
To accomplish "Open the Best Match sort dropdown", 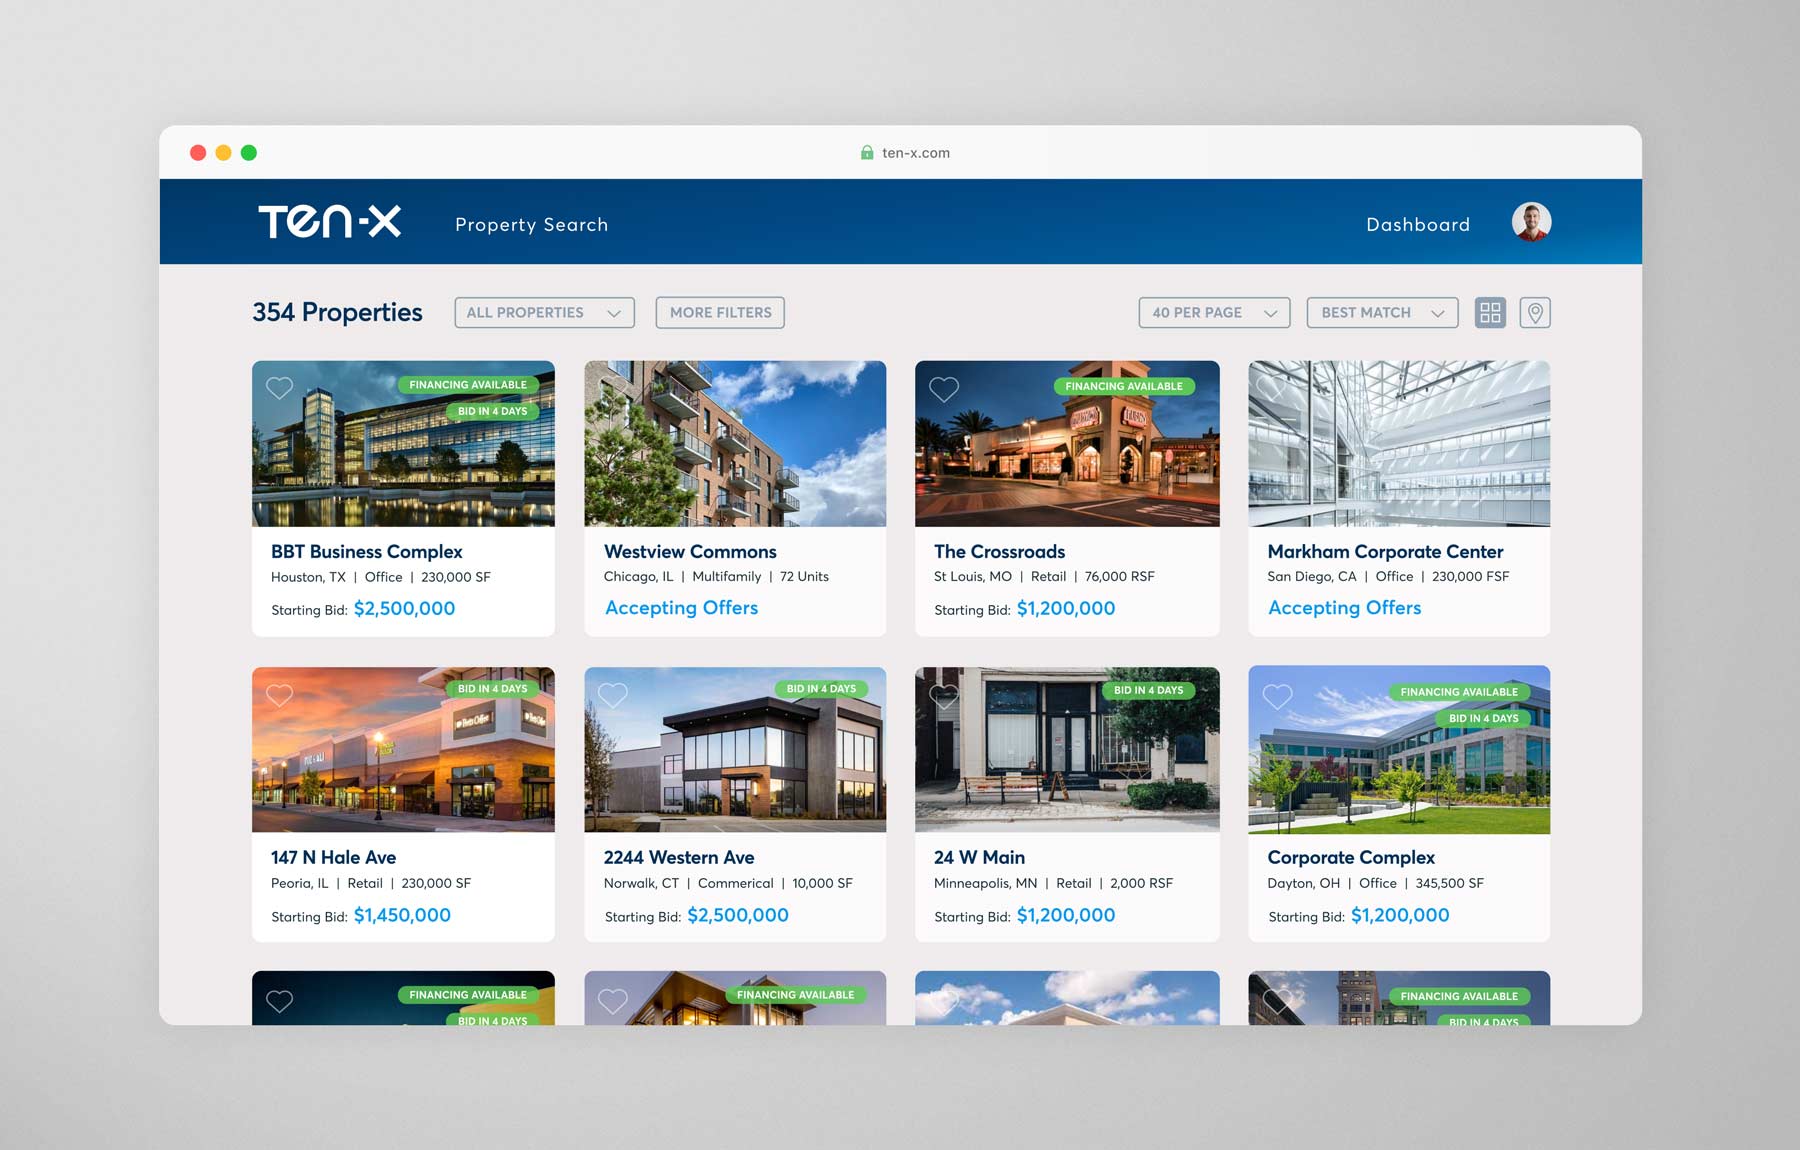I will click(1382, 313).
